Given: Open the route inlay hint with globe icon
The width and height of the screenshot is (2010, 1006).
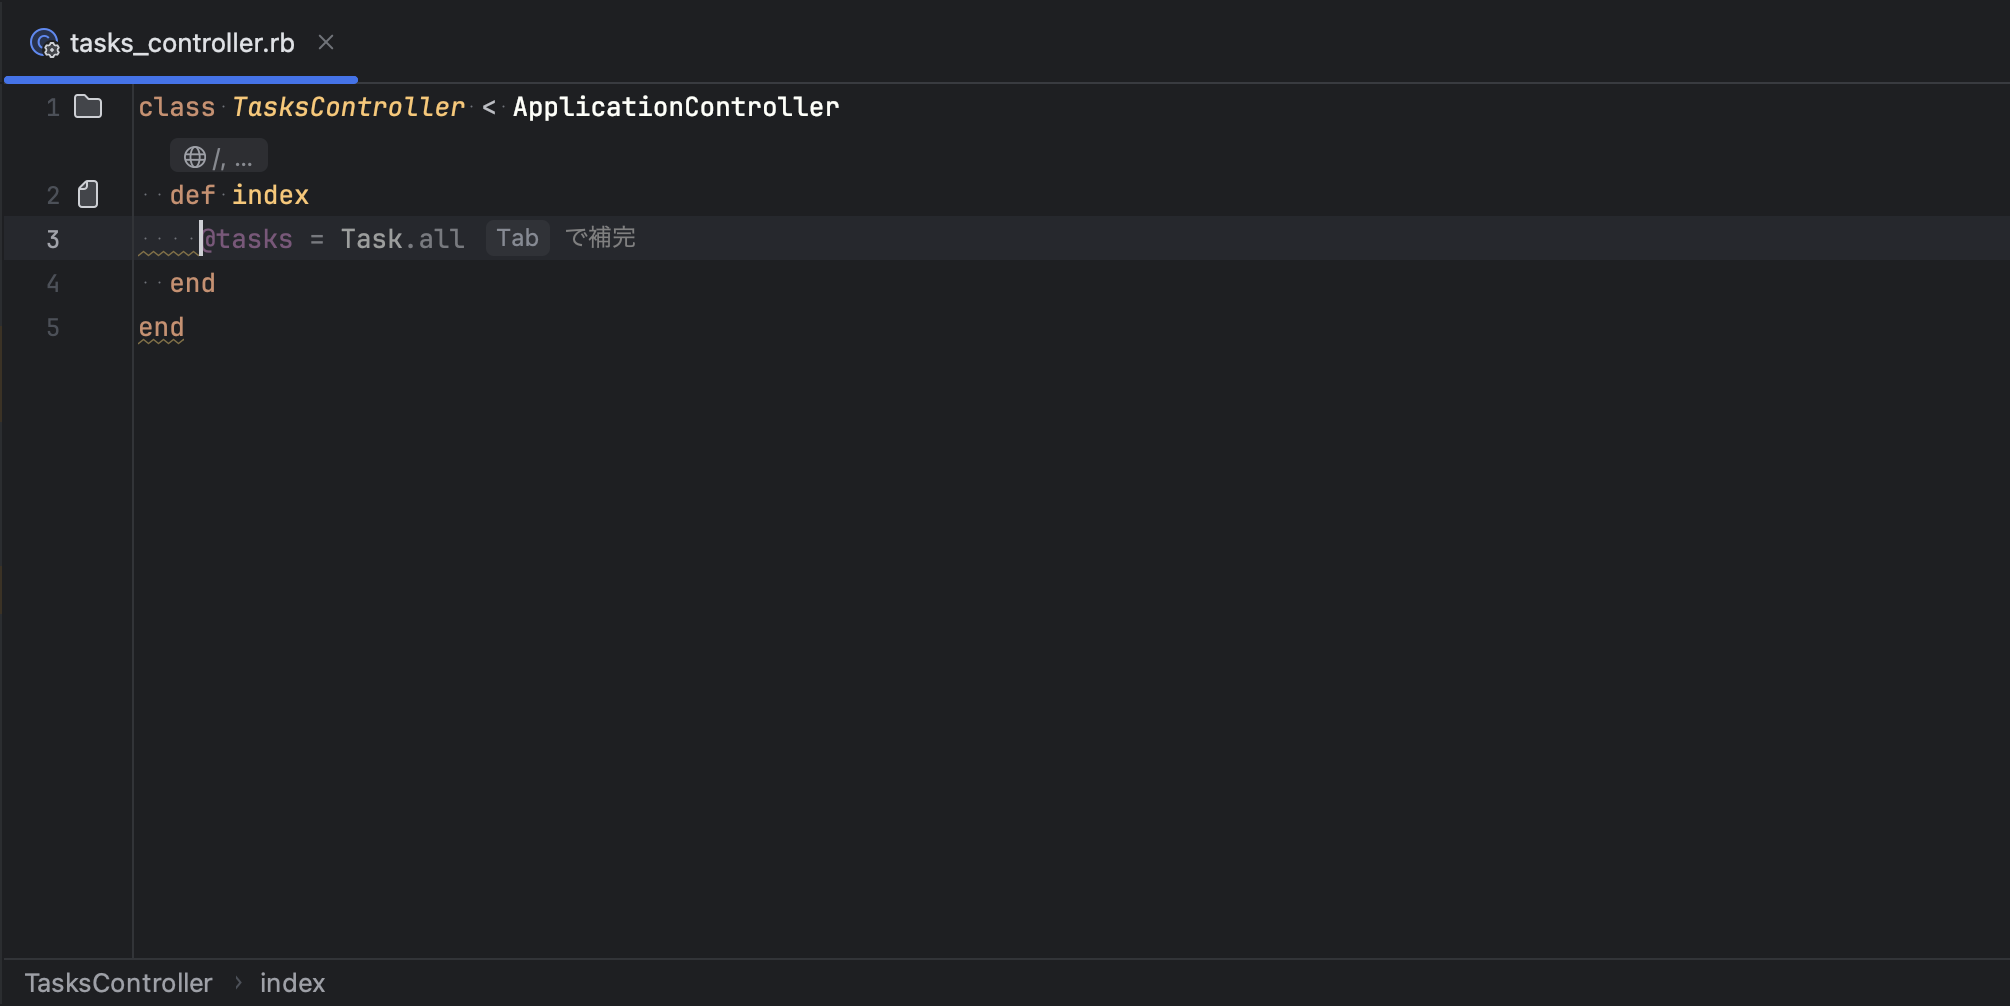Looking at the screenshot, I should point(218,157).
